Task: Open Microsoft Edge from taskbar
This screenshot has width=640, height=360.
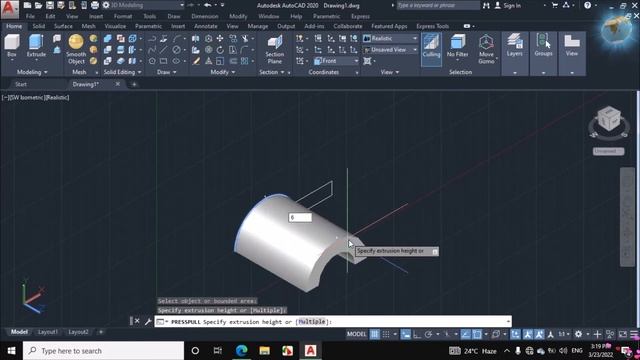Action: point(241,351)
